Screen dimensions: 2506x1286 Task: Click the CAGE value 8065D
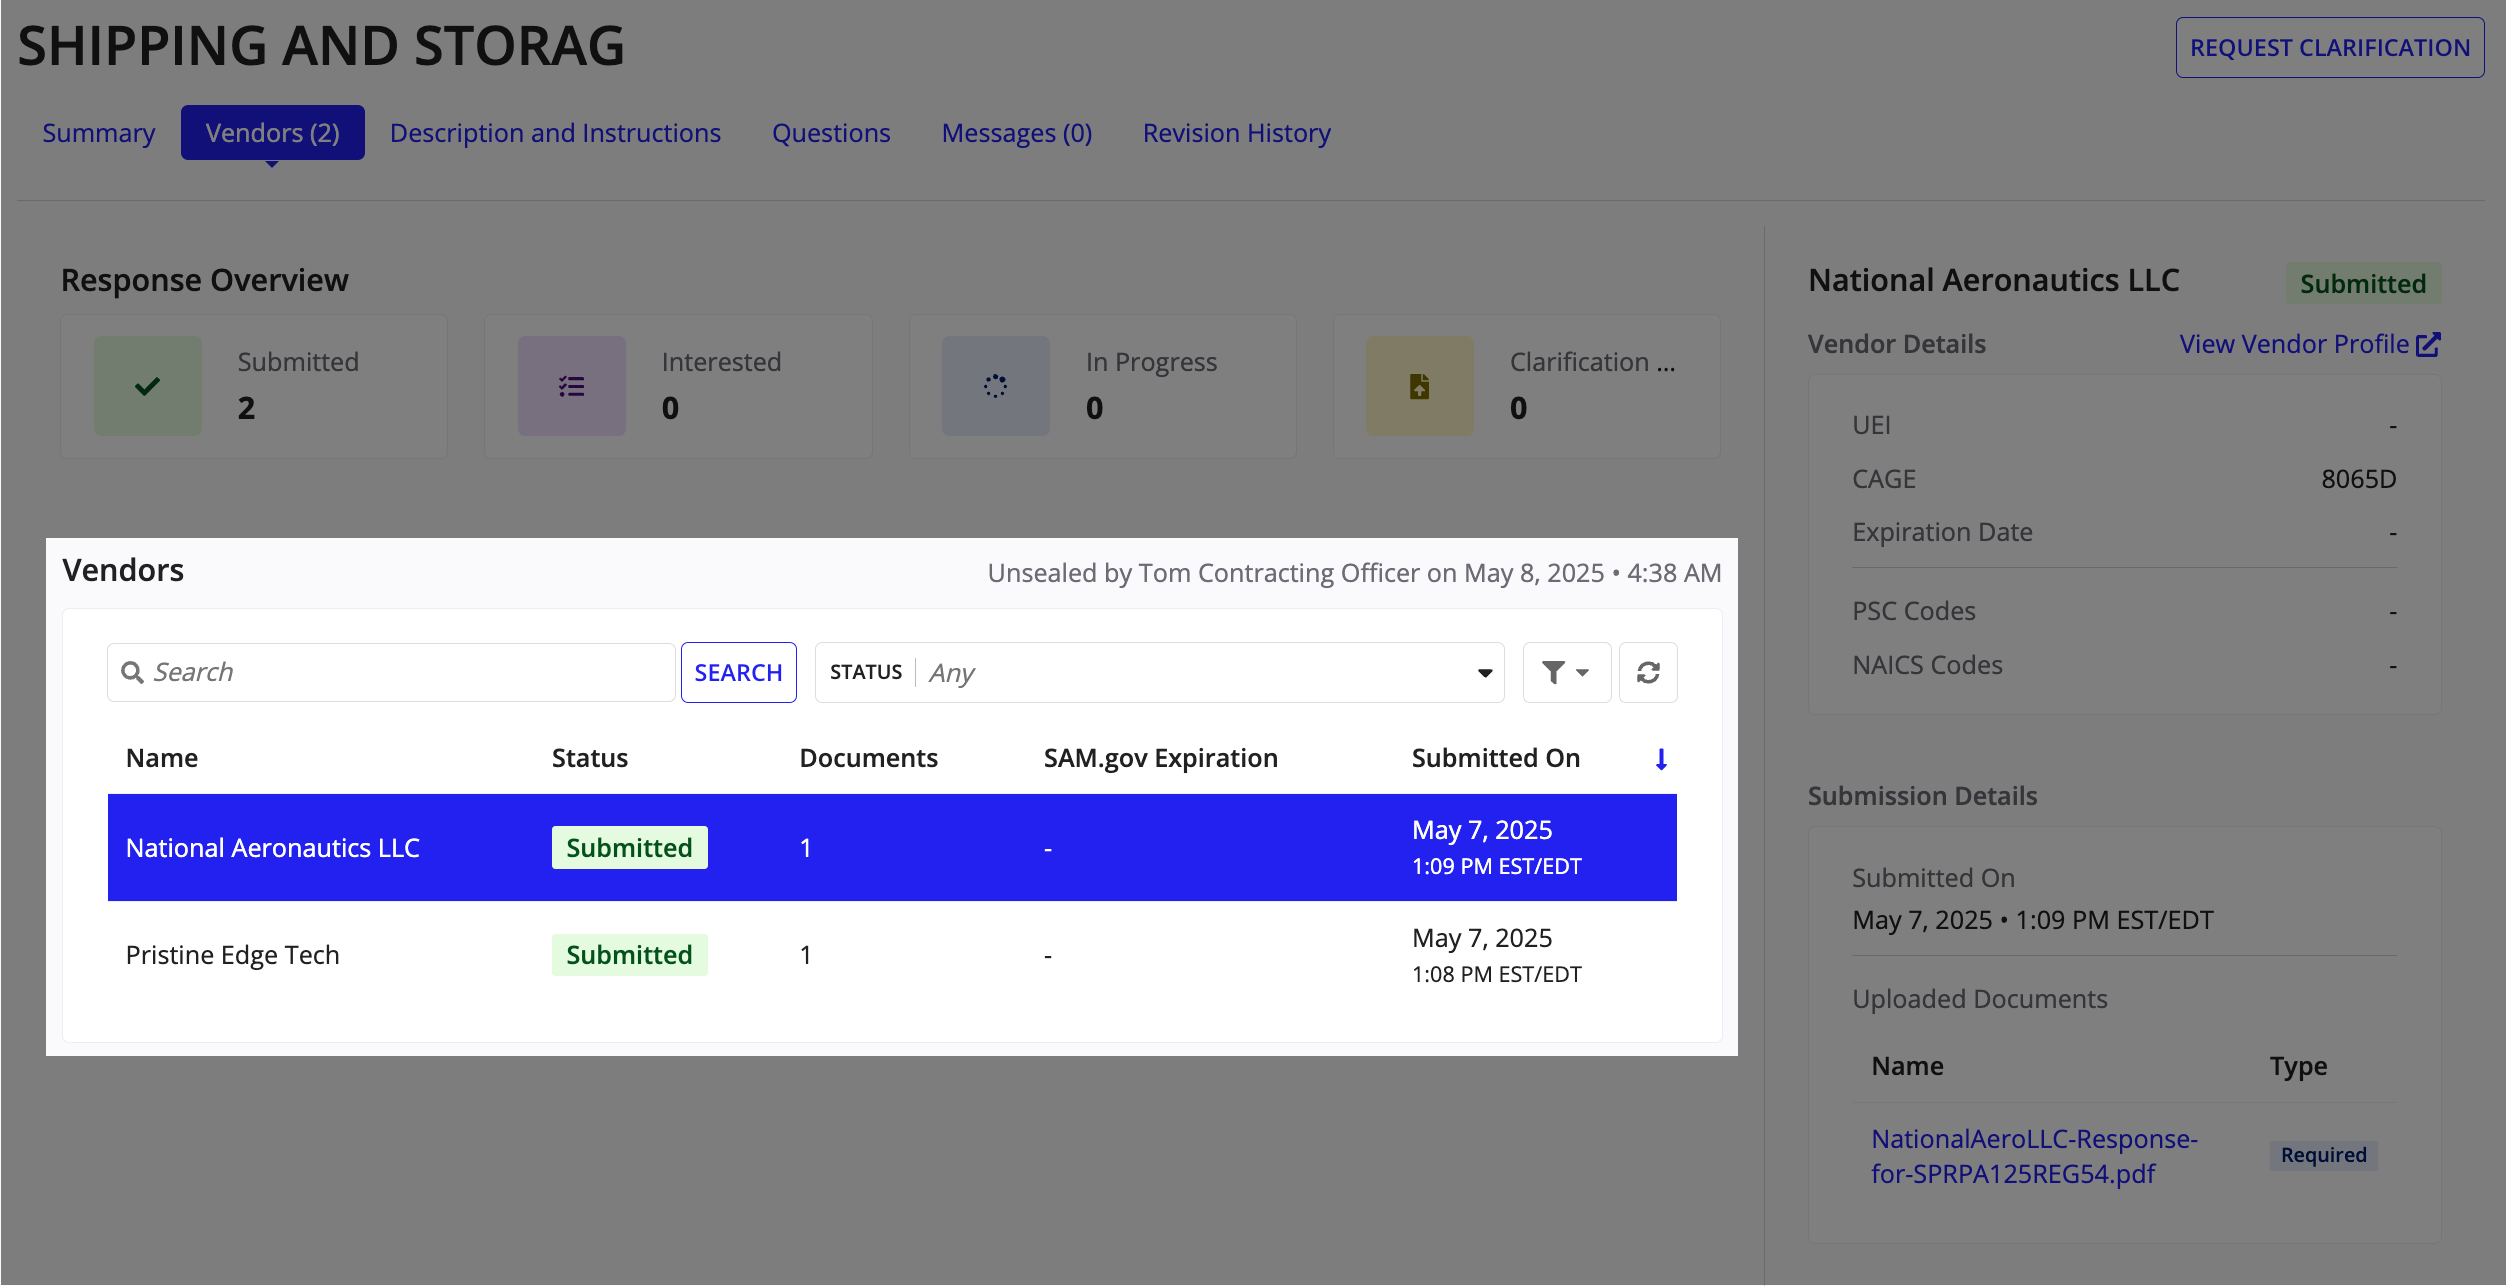tap(2359, 479)
